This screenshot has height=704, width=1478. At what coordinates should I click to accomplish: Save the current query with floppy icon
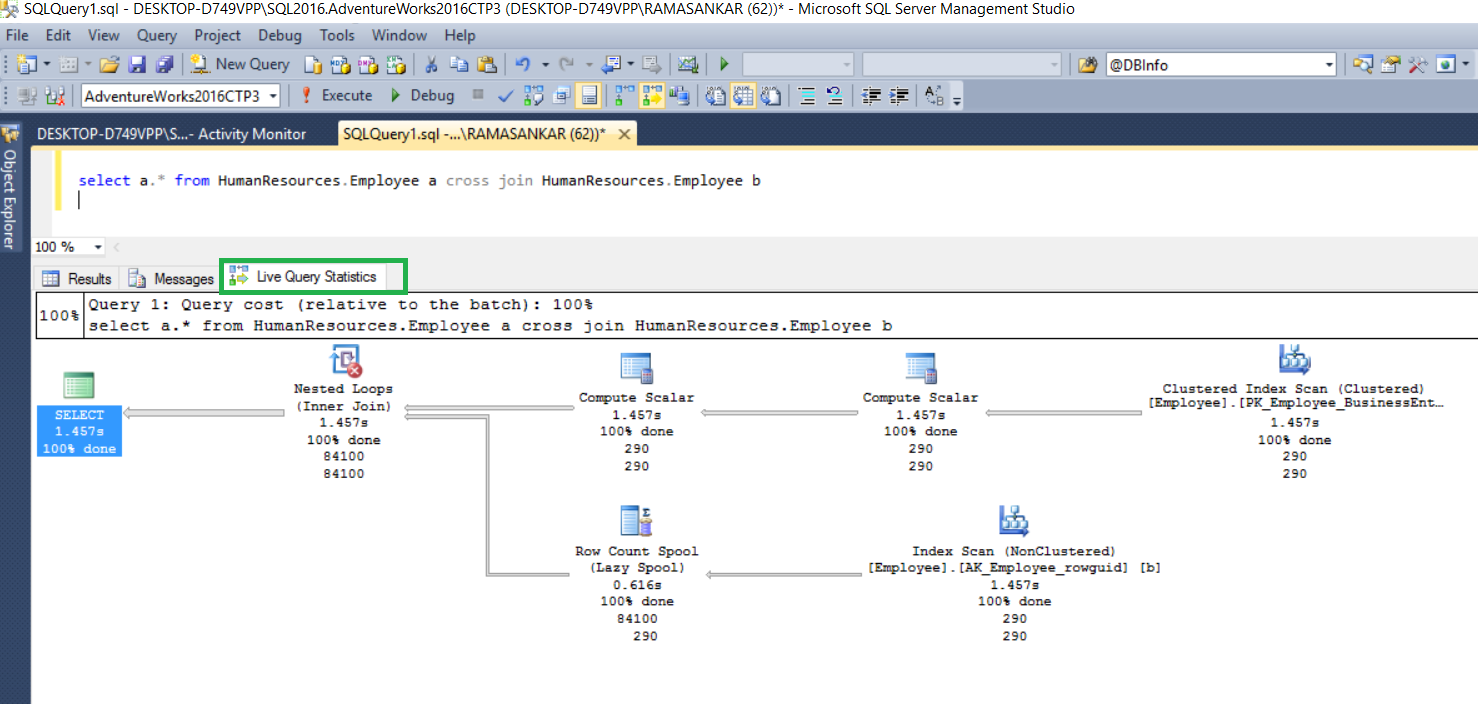click(137, 64)
